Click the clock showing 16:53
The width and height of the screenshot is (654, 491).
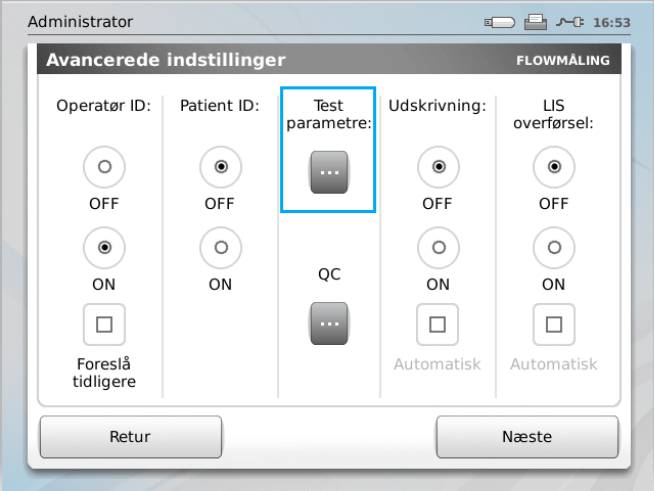pyautogui.click(x=611, y=22)
